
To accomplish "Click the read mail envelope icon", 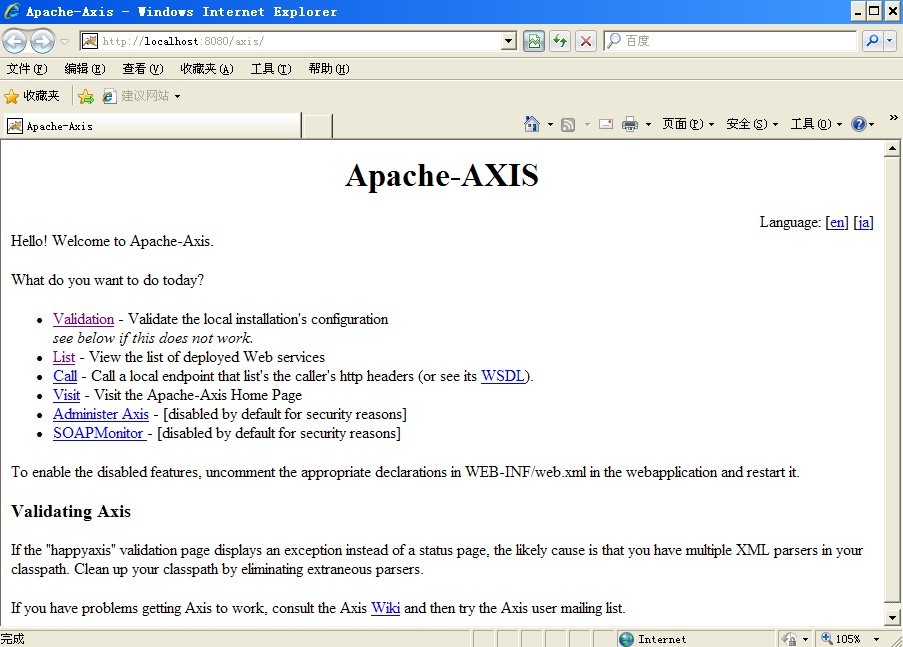I will [605, 123].
